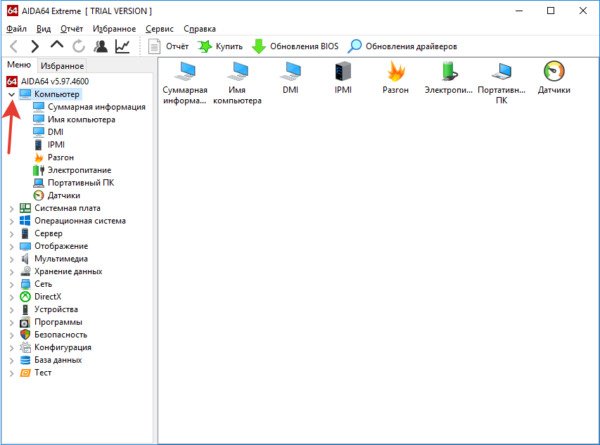Open Электропи... battery icon in right pane

tap(448, 77)
